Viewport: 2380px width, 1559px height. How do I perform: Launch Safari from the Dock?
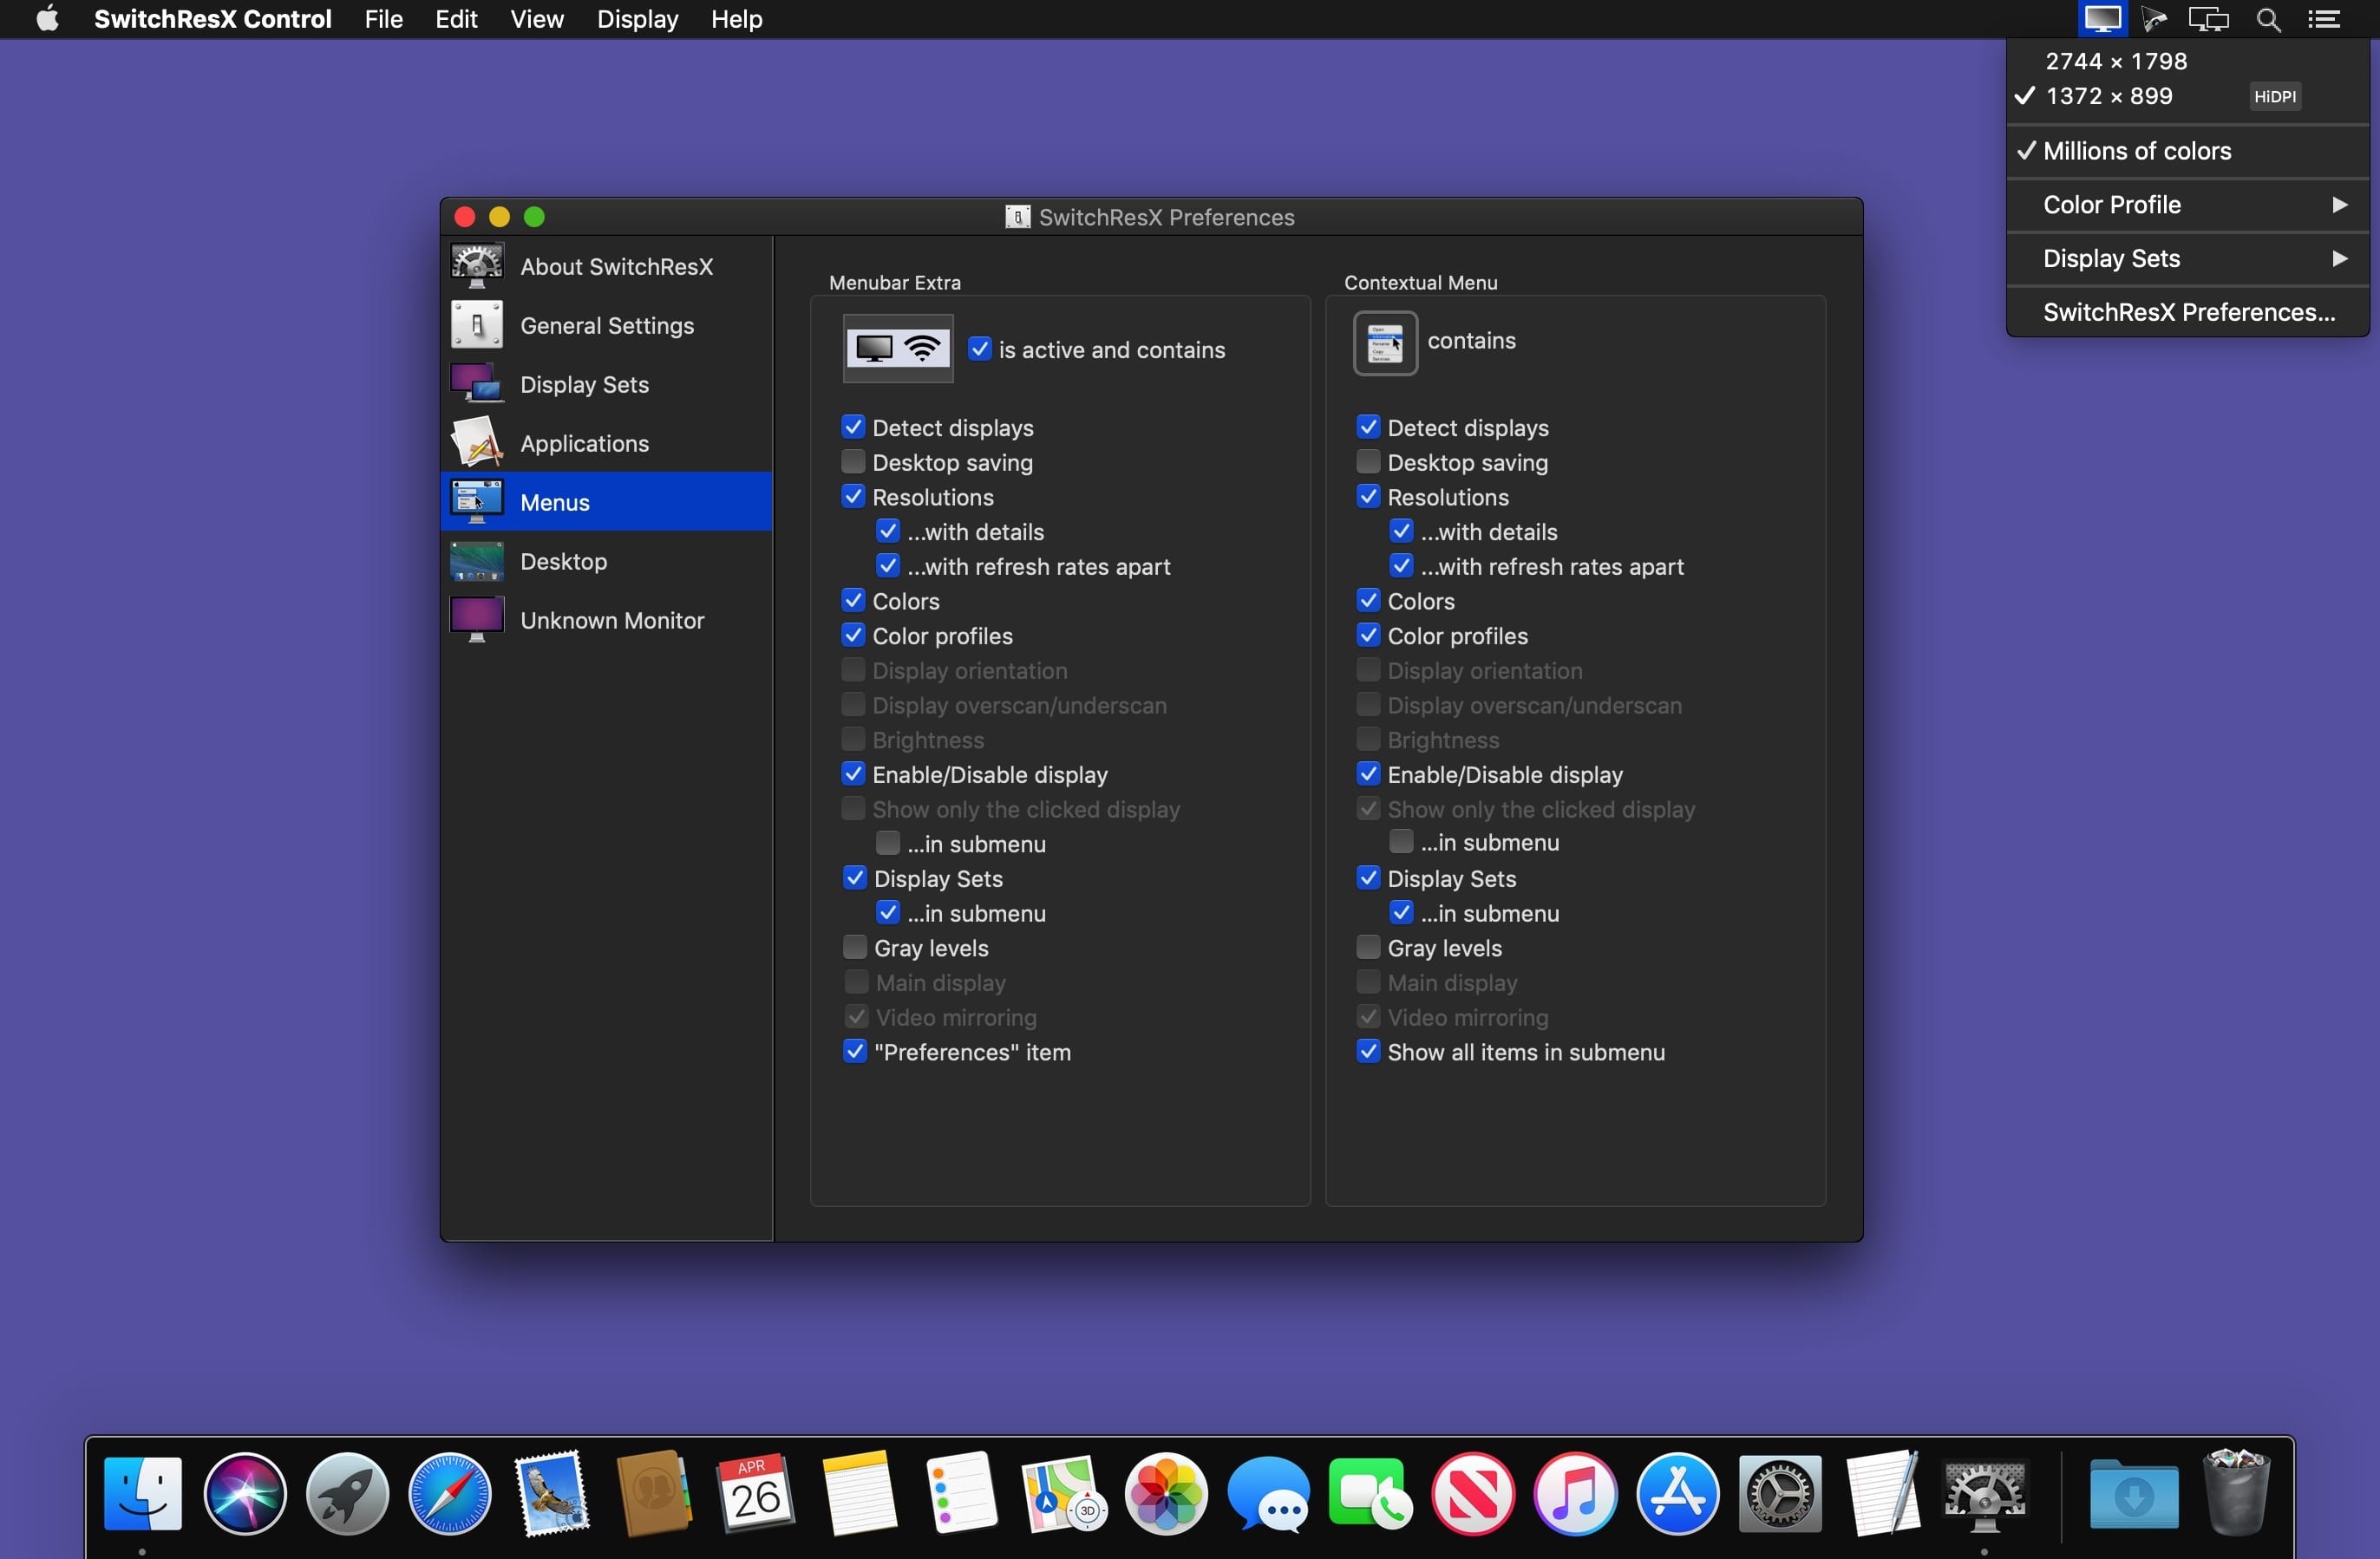point(449,1493)
